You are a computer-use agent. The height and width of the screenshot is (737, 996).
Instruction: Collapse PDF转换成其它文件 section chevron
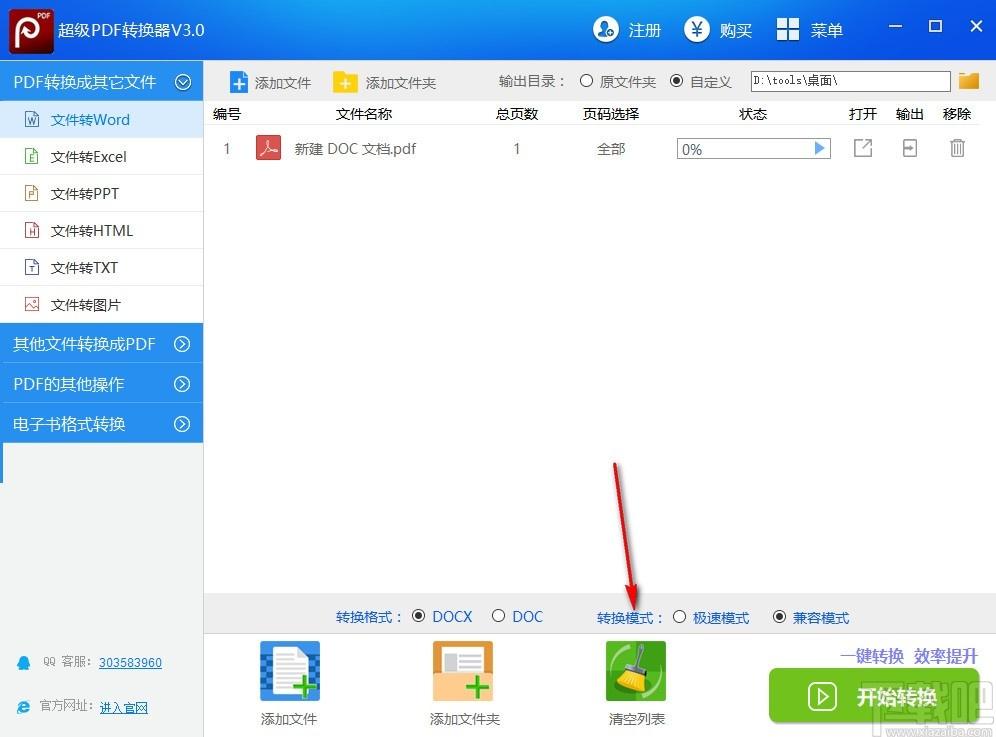(183, 82)
